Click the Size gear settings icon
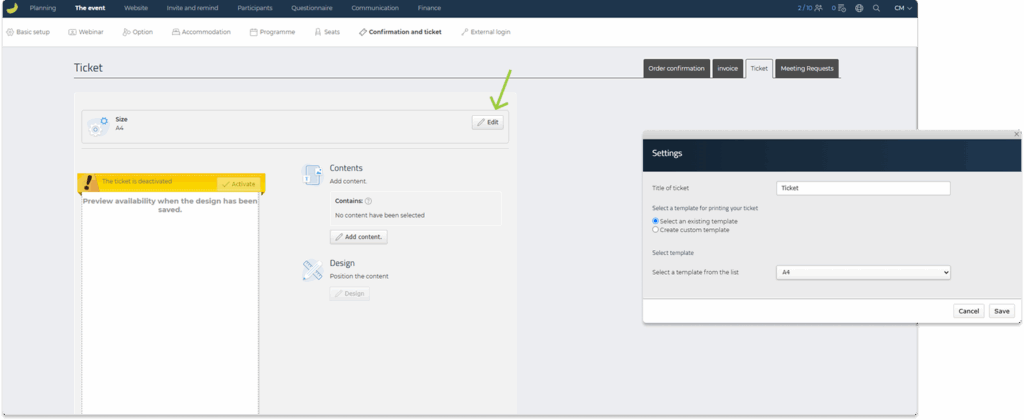Image resolution: width=1024 pixels, height=420 pixels. (97, 125)
